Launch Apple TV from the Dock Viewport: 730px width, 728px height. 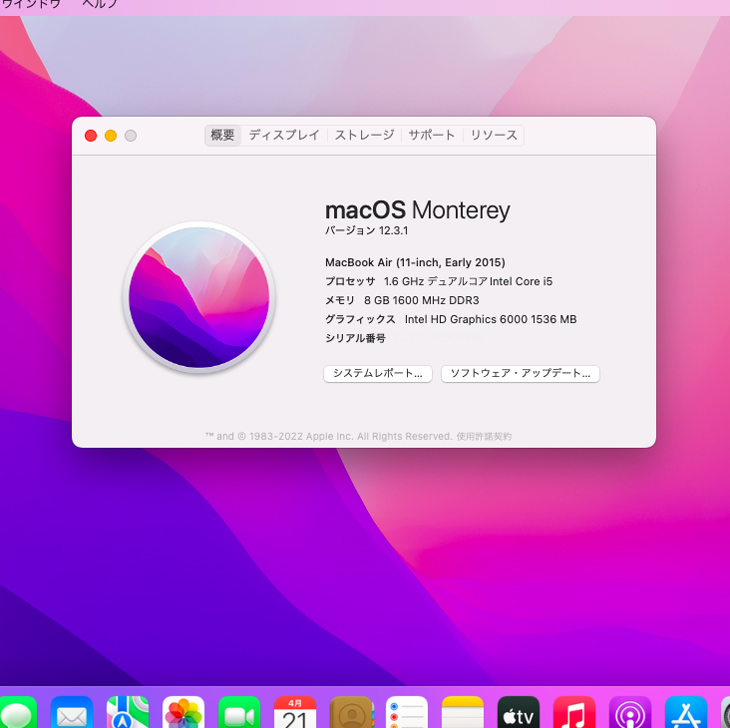(x=519, y=713)
